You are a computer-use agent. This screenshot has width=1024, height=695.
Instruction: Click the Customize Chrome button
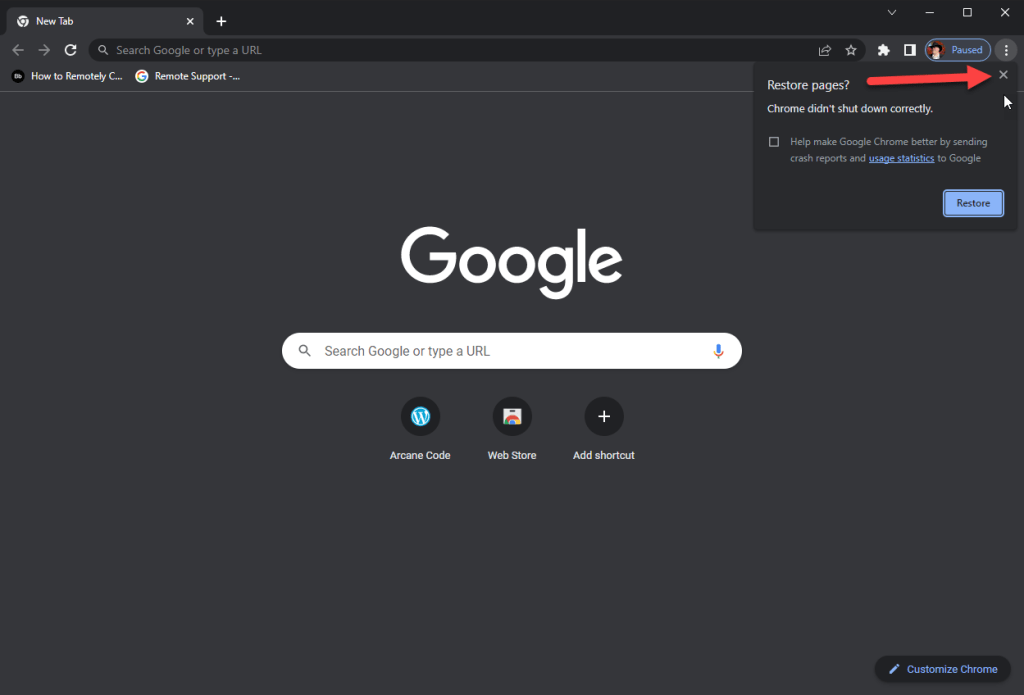click(942, 669)
